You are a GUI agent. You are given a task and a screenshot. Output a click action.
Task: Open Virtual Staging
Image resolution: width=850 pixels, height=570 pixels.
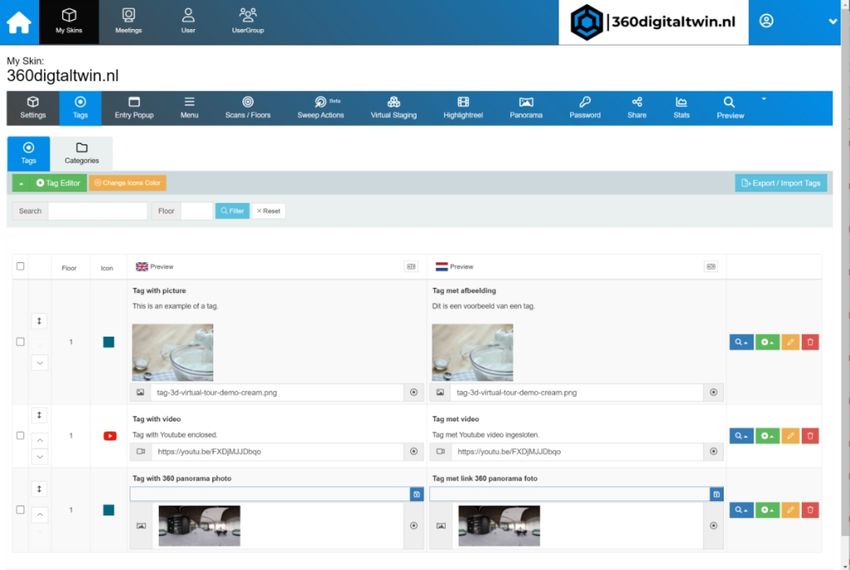click(x=394, y=108)
